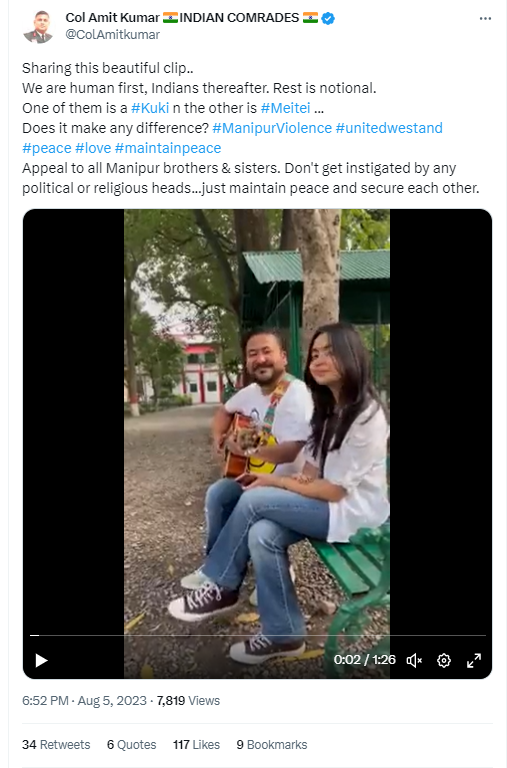This screenshot has height=768, width=507.
Task: Expand video to fullscreen
Action: coord(474,660)
